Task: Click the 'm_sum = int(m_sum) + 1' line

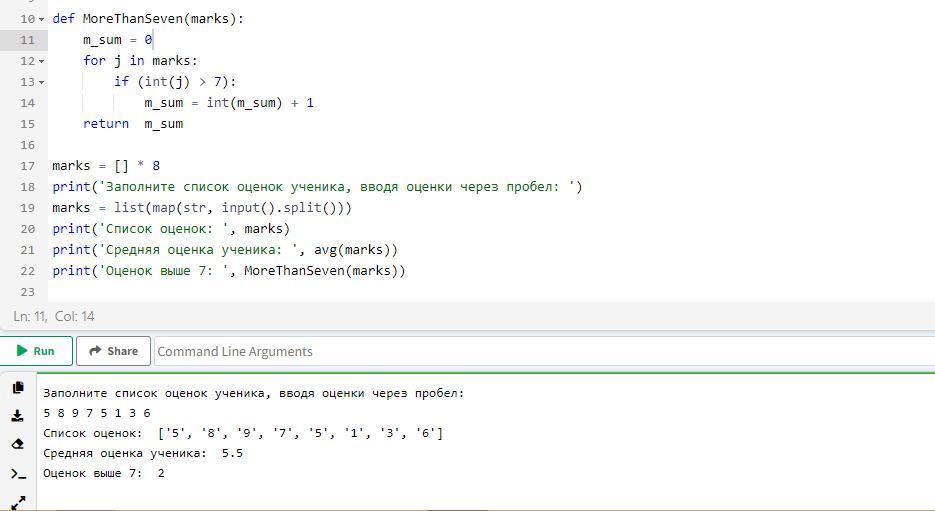Action: click(229, 103)
